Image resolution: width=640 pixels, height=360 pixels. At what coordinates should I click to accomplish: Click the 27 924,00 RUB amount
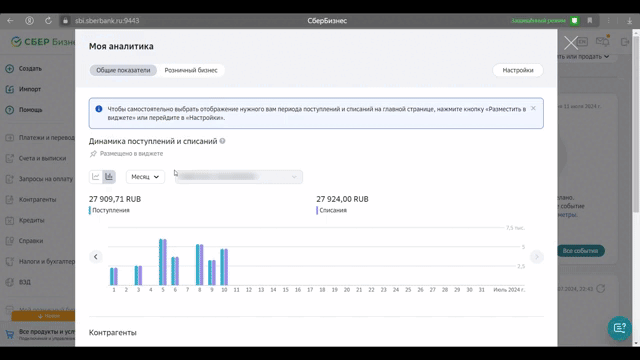pyautogui.click(x=342, y=199)
